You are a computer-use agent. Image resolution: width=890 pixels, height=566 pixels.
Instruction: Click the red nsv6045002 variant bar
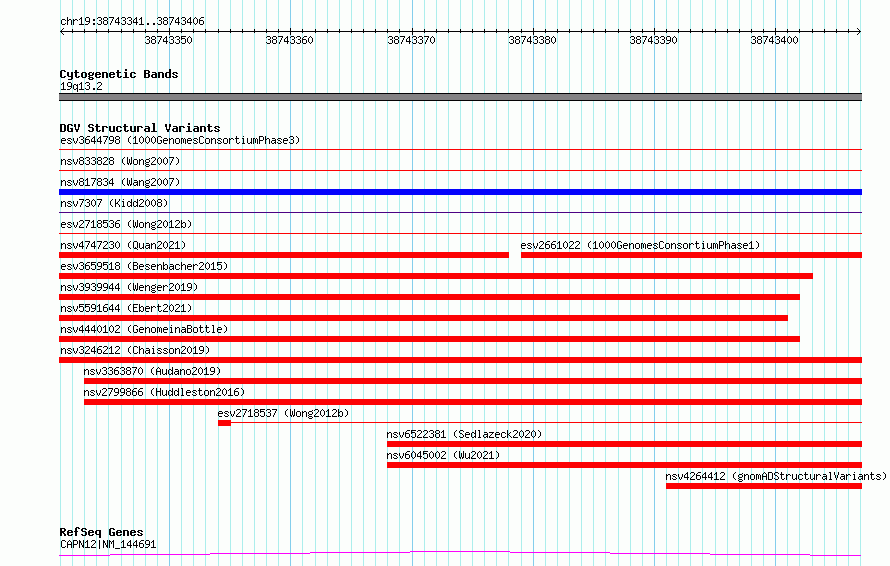pos(624,465)
